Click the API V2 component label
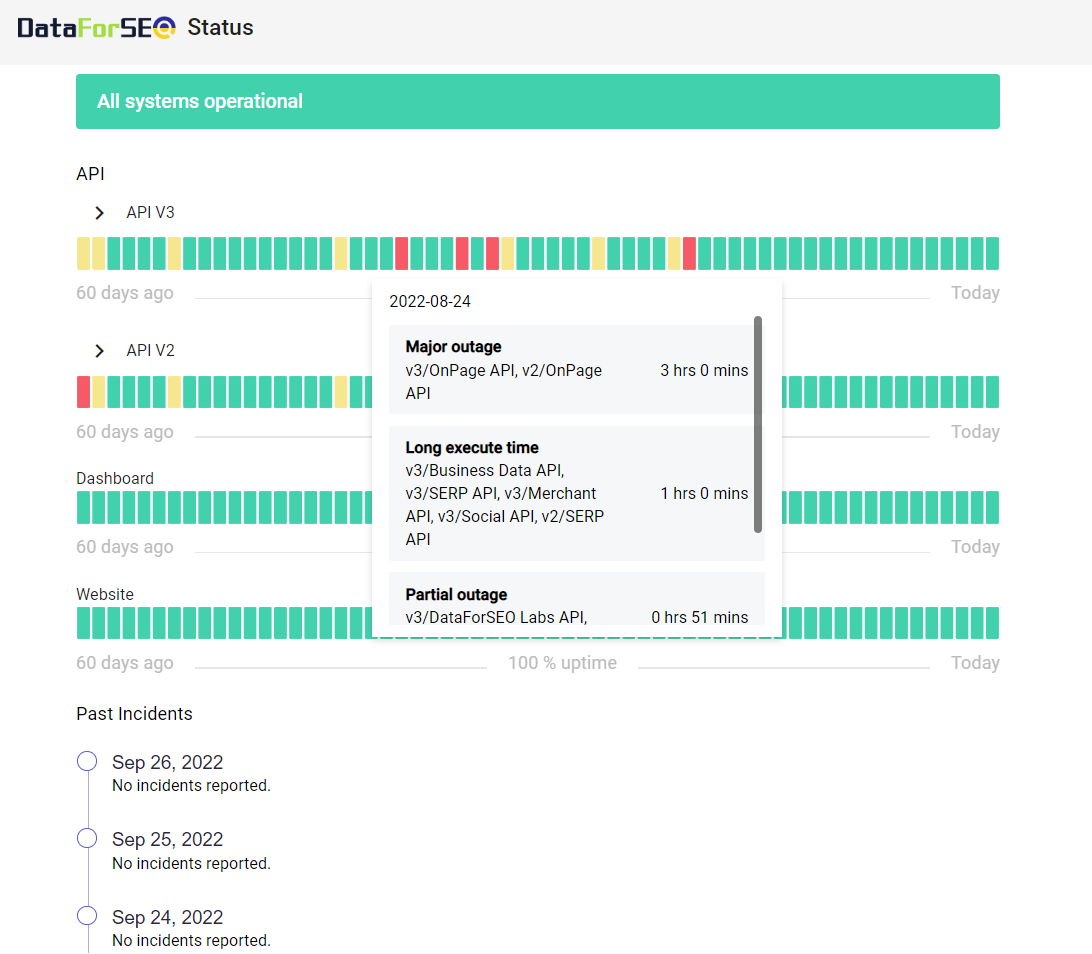Screen dimensions: 1092x954 [x=150, y=350]
